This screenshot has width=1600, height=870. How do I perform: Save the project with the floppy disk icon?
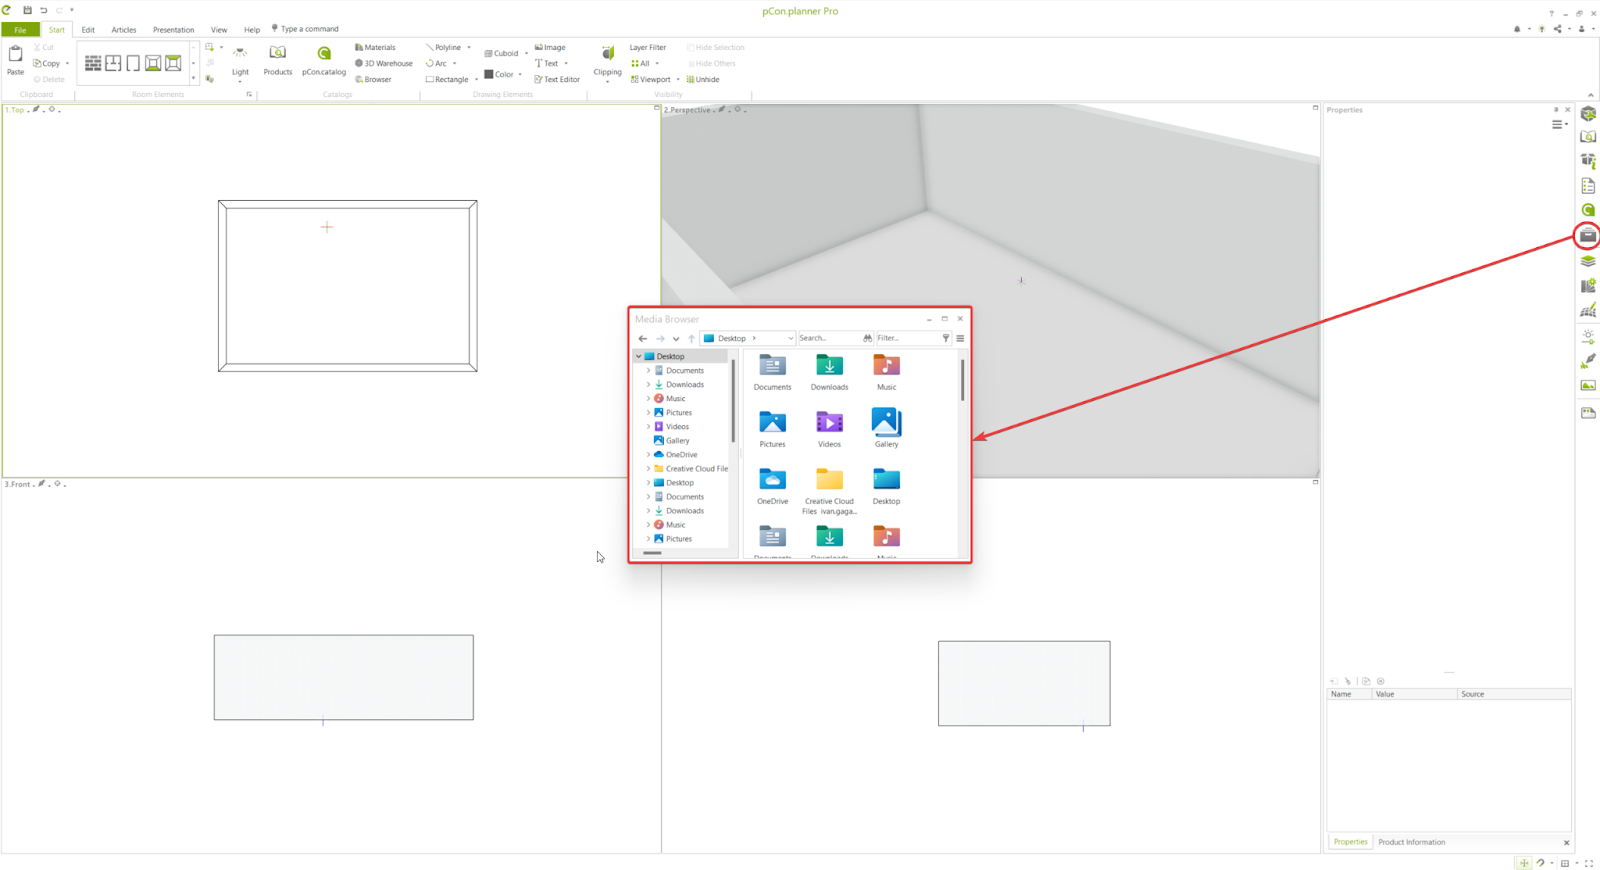click(x=27, y=10)
